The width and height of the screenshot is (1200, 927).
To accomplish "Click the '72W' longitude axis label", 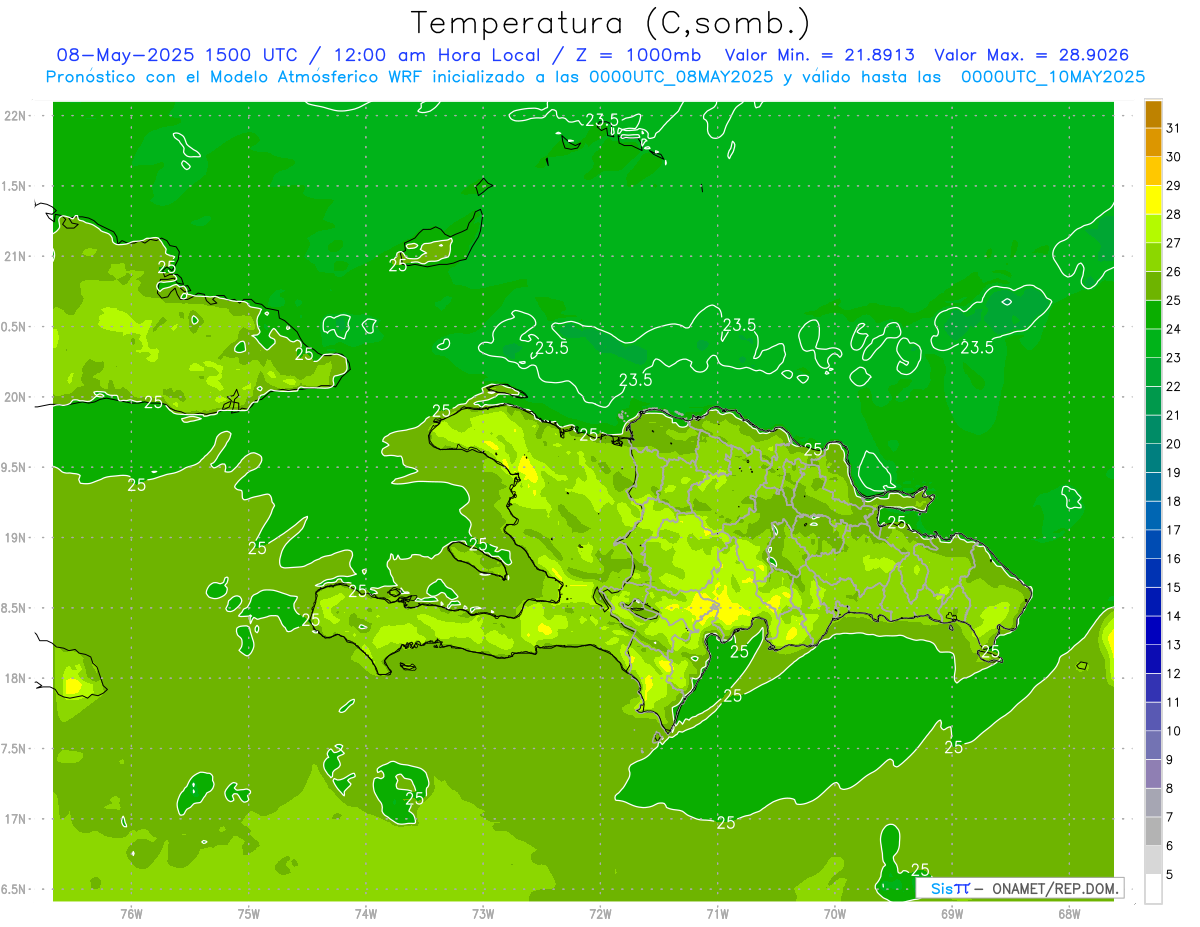I will [x=600, y=914].
